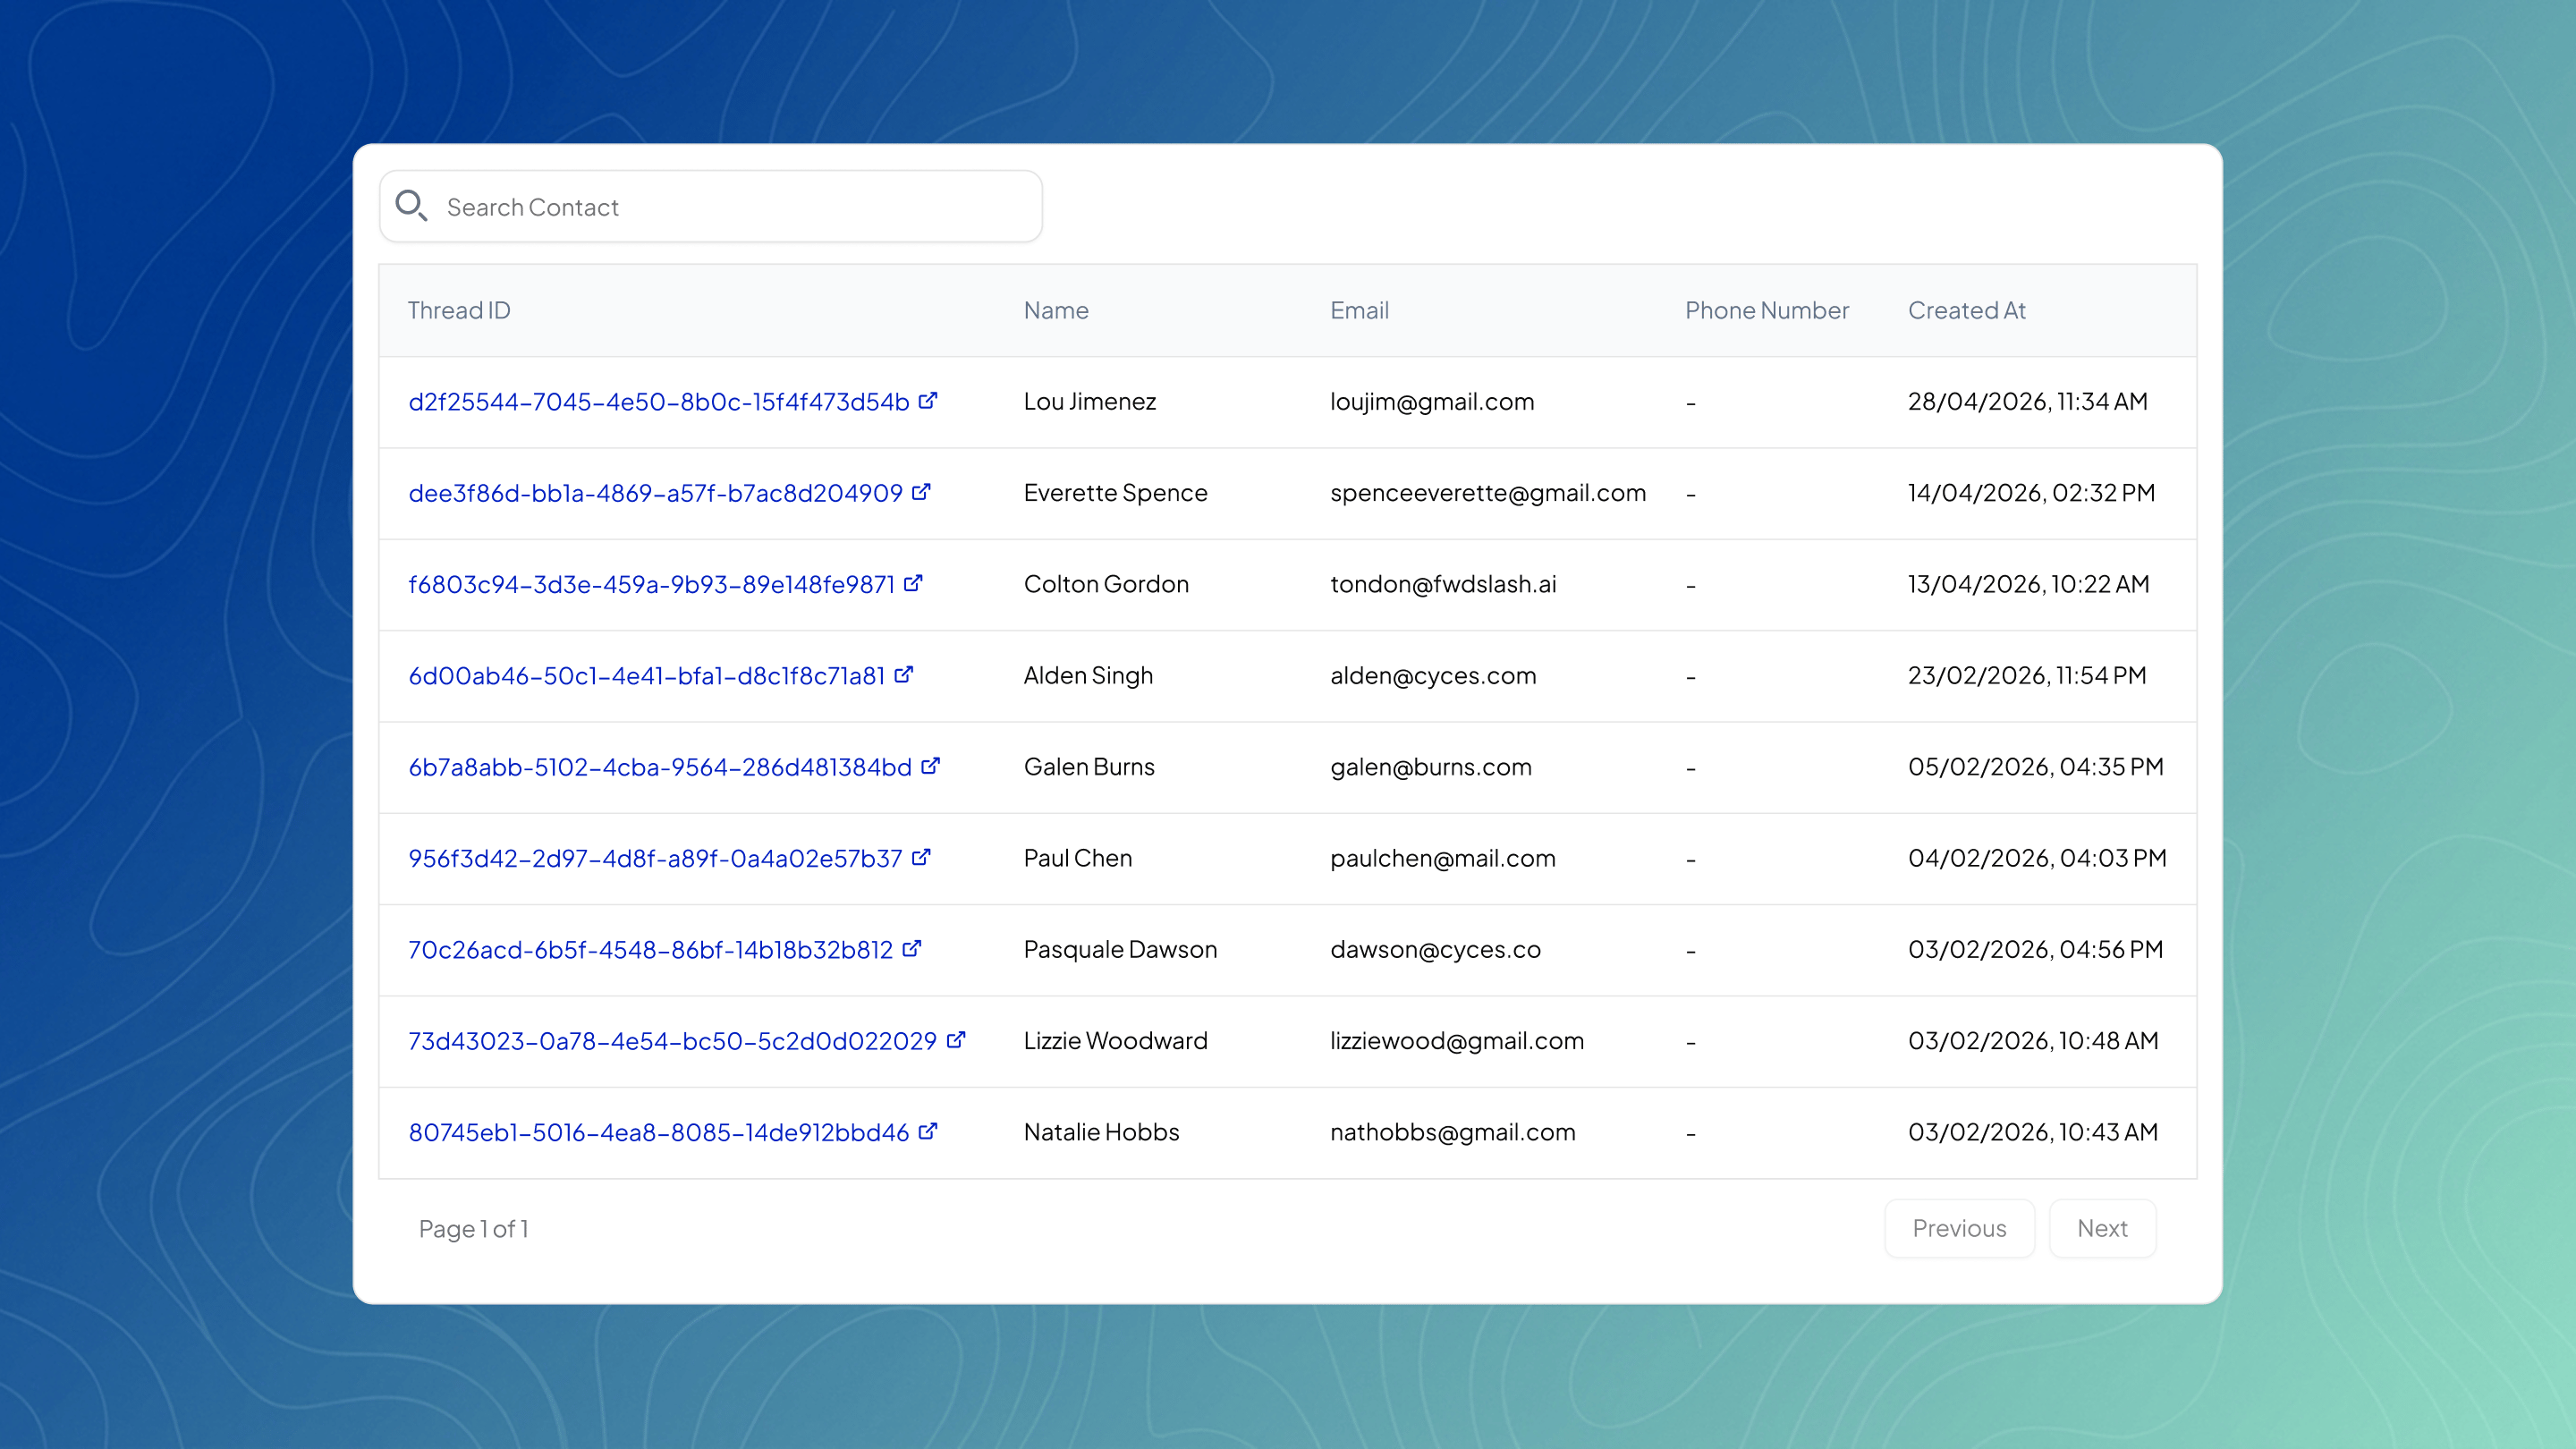This screenshot has height=1449, width=2576.
Task: Select the name Everette Spence
Action: click(1116, 493)
